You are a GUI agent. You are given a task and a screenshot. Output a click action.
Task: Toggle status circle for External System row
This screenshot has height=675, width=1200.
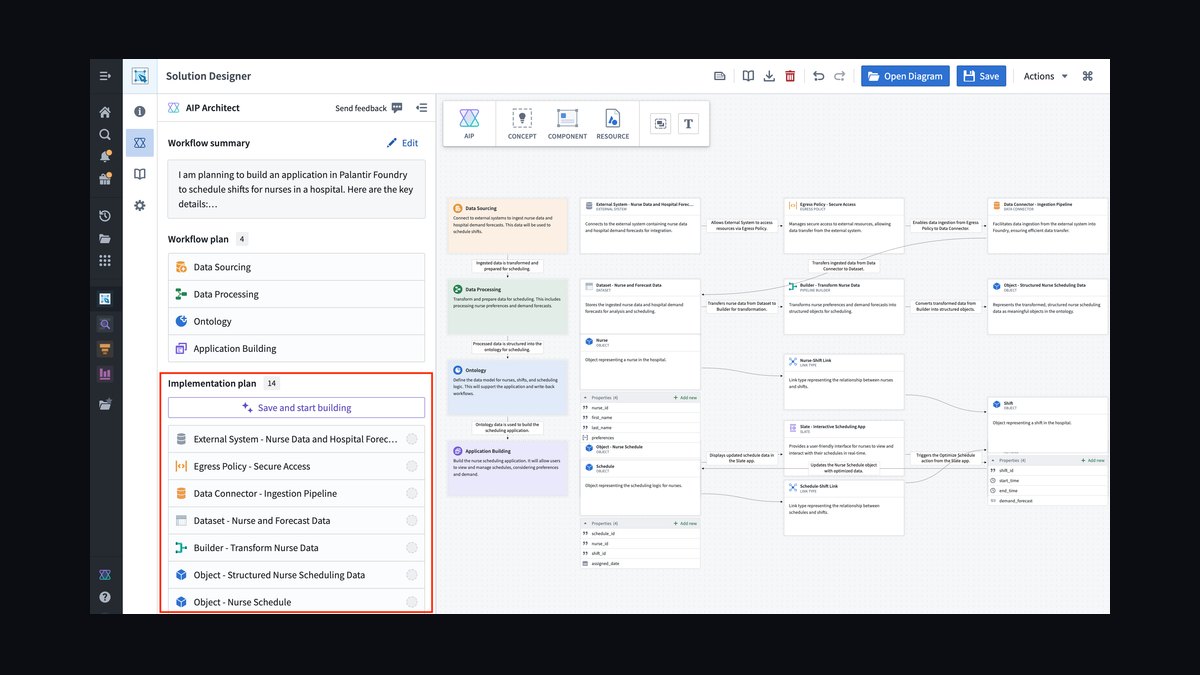pos(412,439)
